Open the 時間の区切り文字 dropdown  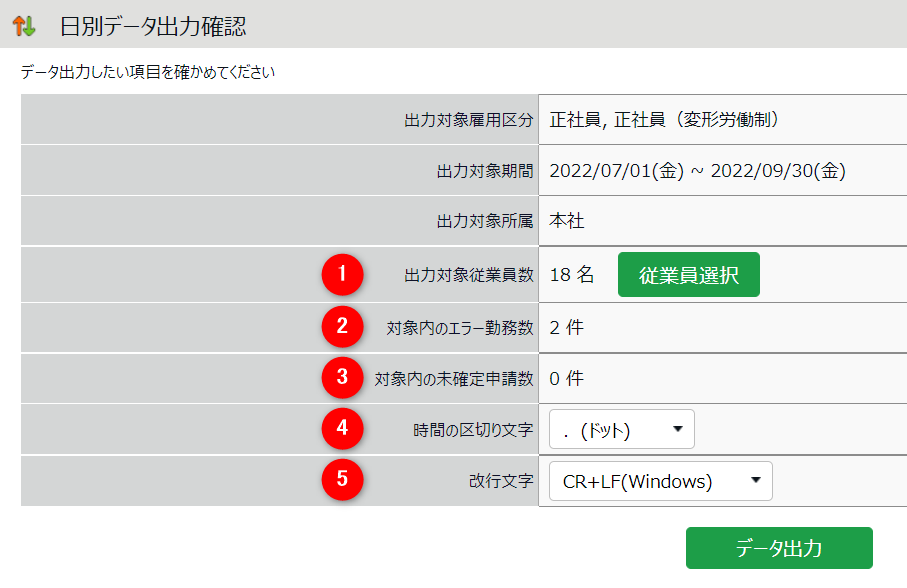[x=621, y=430]
